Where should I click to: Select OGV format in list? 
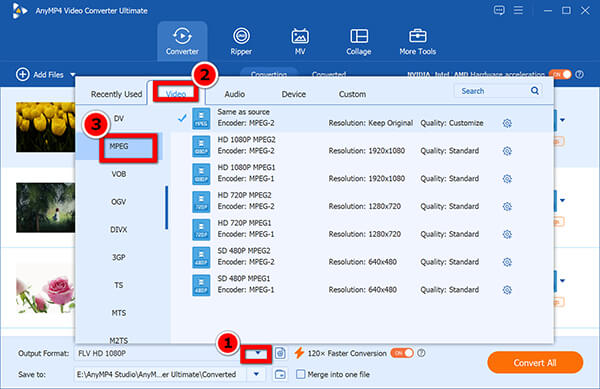[119, 202]
